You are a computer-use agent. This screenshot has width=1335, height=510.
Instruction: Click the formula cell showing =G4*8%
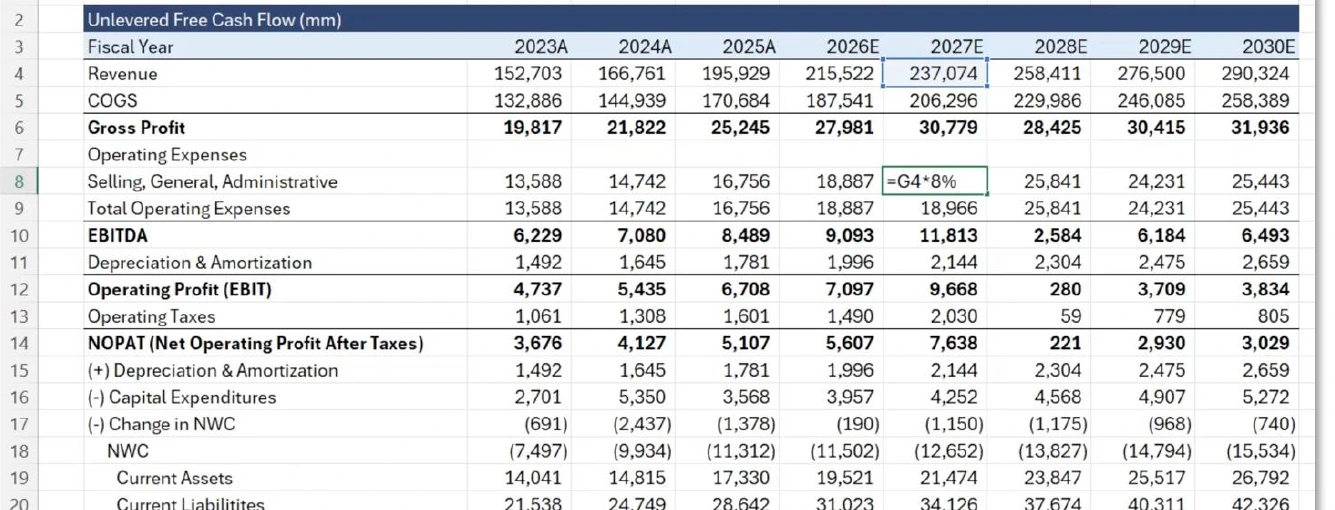coord(935,181)
